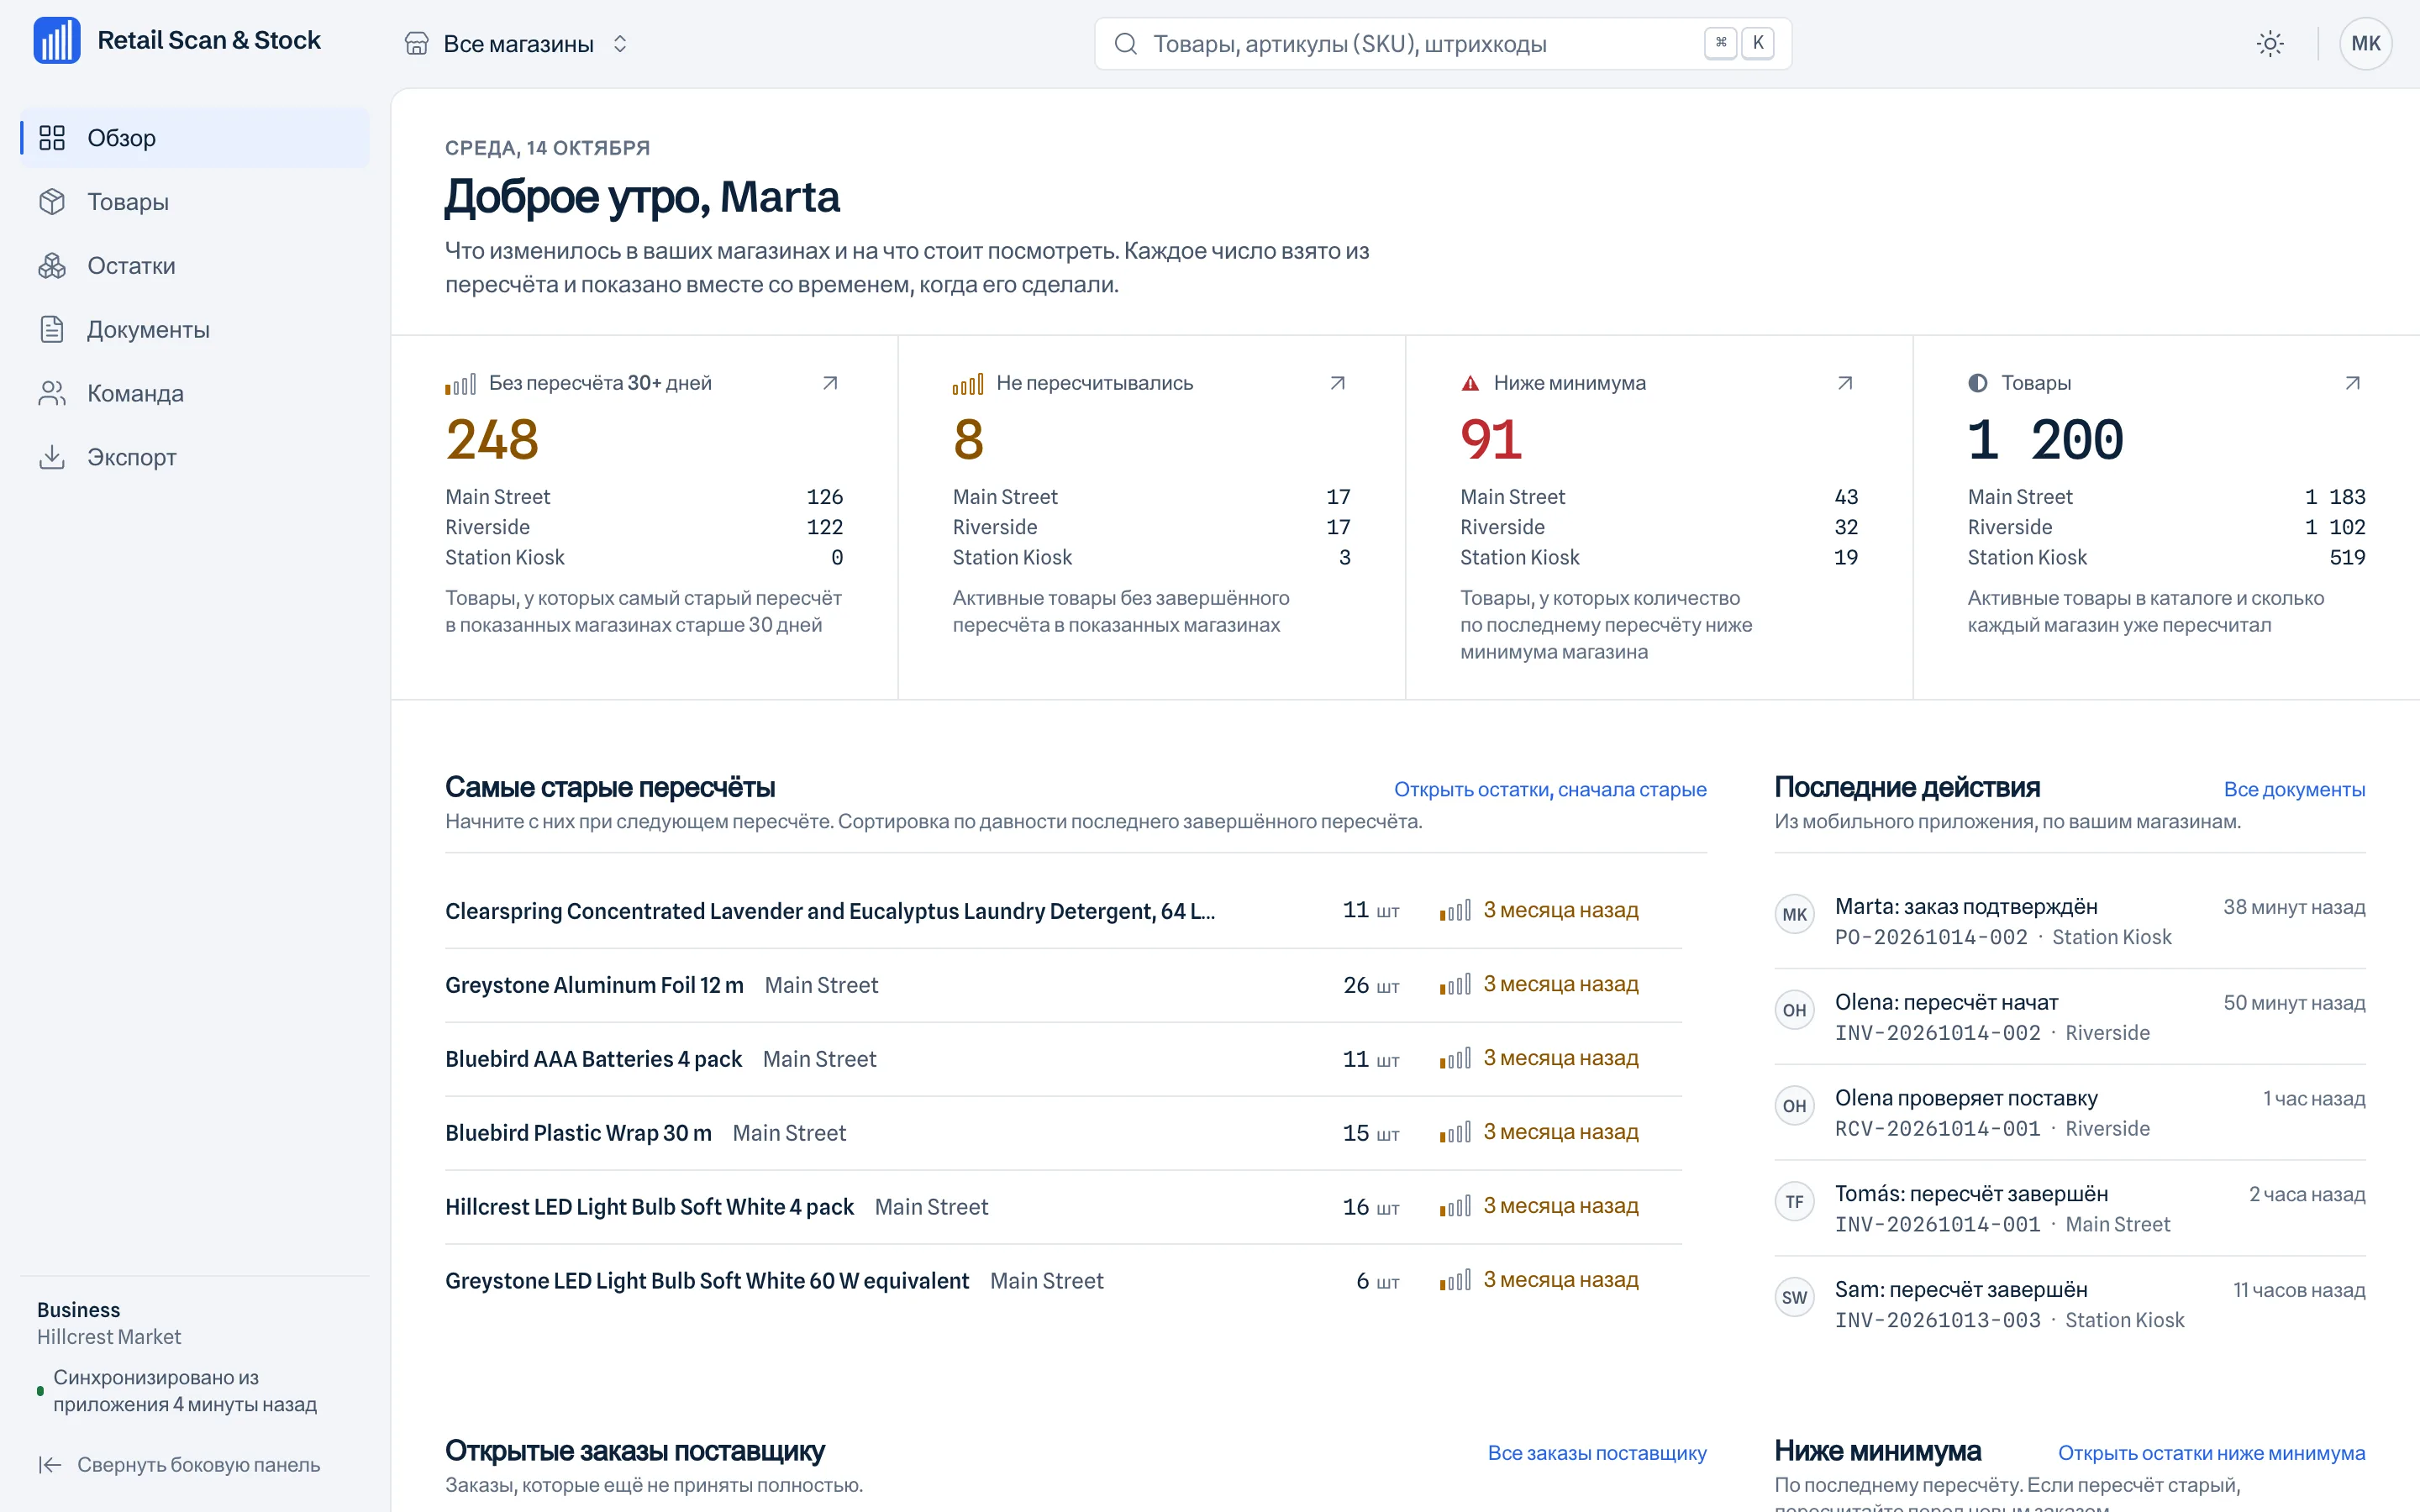Open Команда in the sidebar

point(195,394)
